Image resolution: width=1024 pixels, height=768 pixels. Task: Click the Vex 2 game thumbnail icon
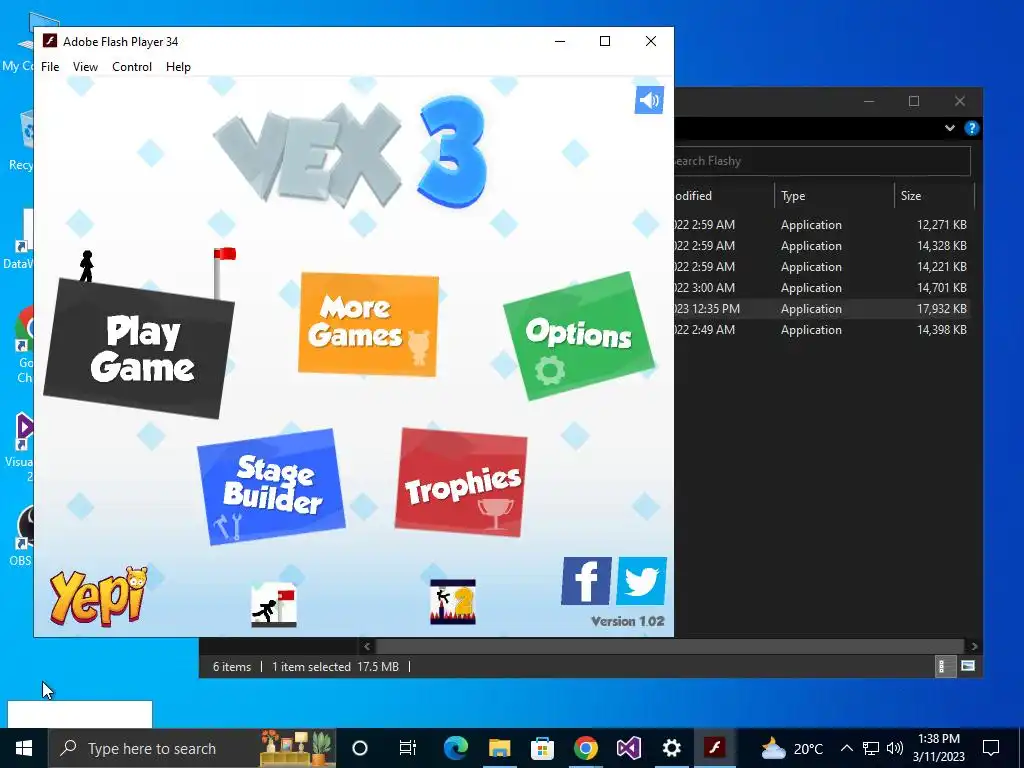click(x=453, y=601)
